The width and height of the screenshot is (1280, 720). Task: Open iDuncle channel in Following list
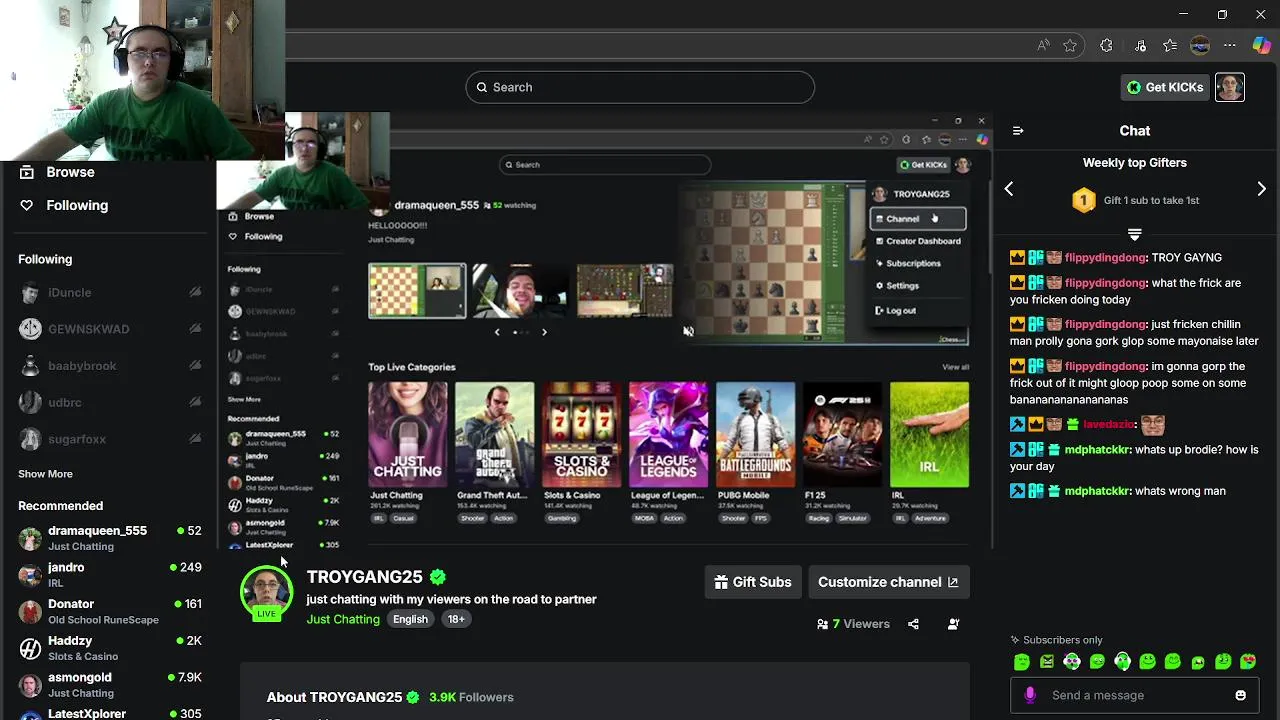coord(110,293)
